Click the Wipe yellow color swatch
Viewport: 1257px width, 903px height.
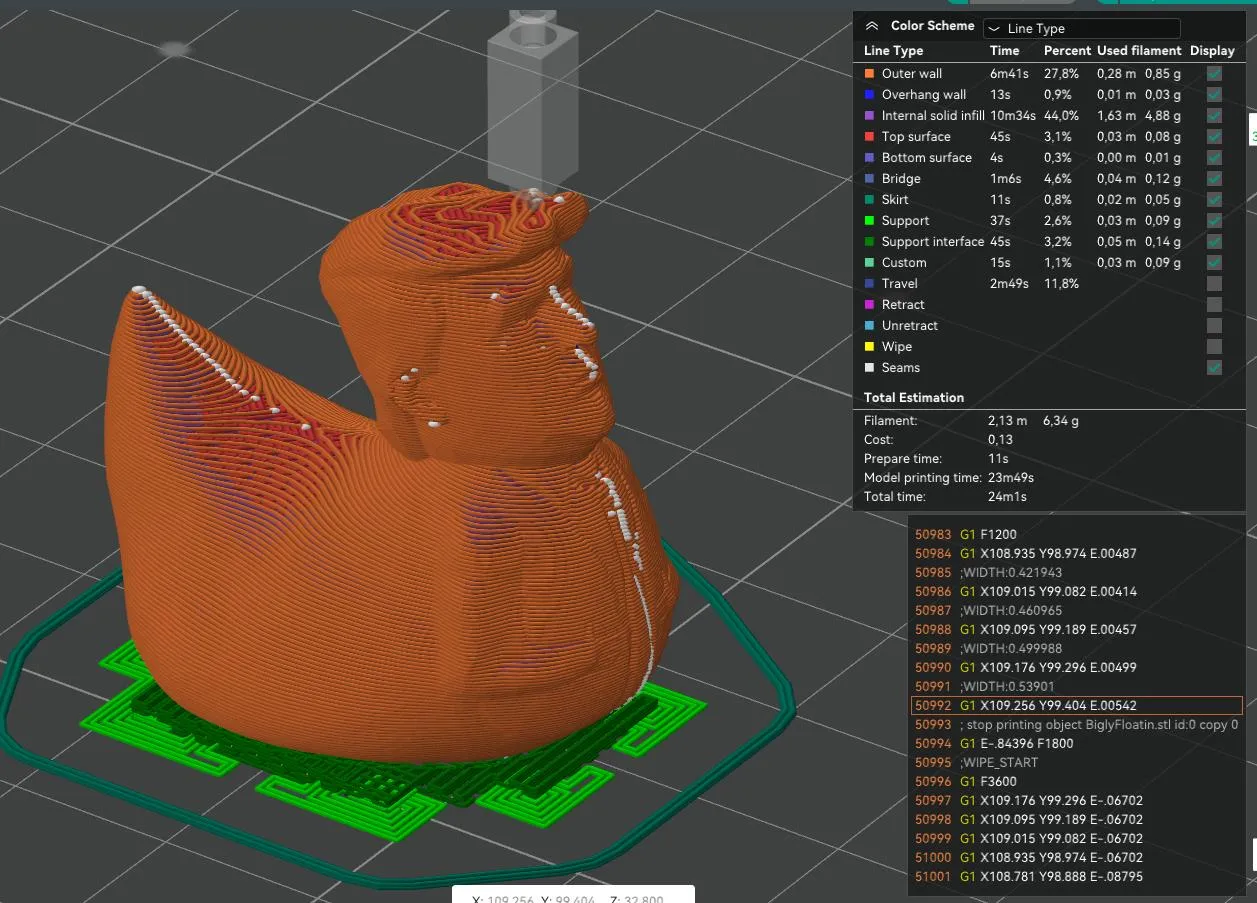[869, 346]
